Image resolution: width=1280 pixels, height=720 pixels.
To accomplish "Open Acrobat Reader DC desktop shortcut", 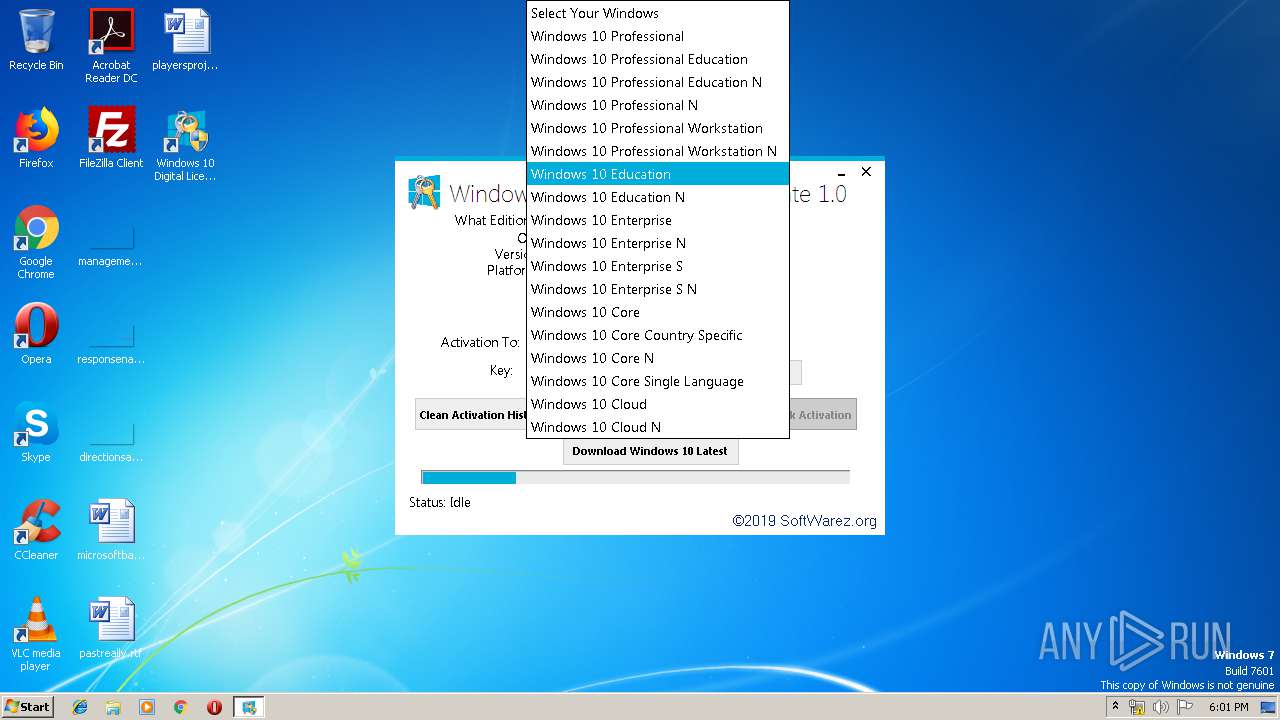I will pyautogui.click(x=111, y=45).
